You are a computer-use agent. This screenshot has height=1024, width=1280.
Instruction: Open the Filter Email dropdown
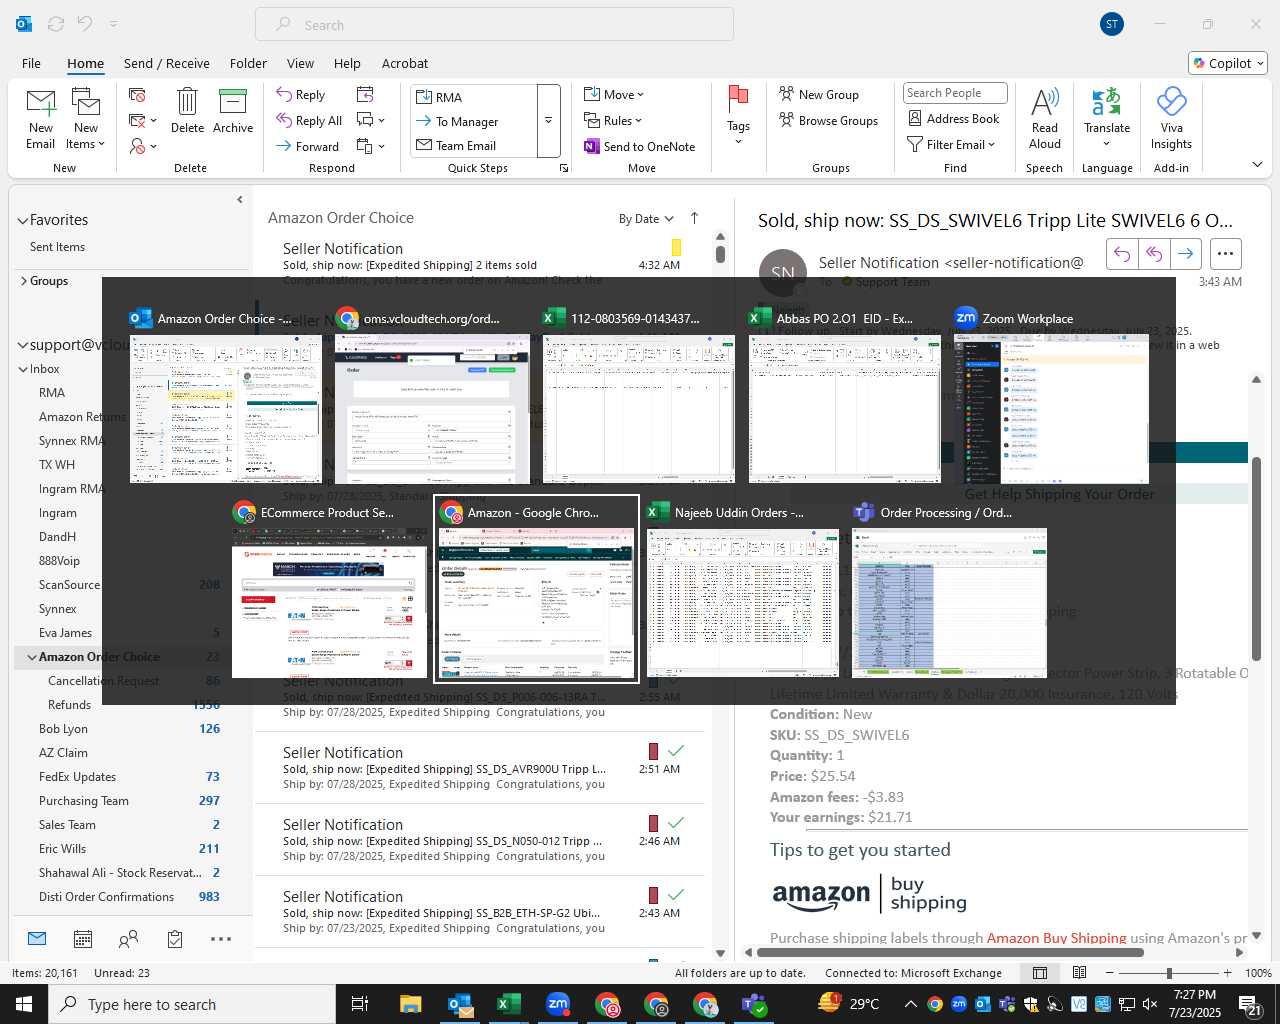tap(951, 145)
